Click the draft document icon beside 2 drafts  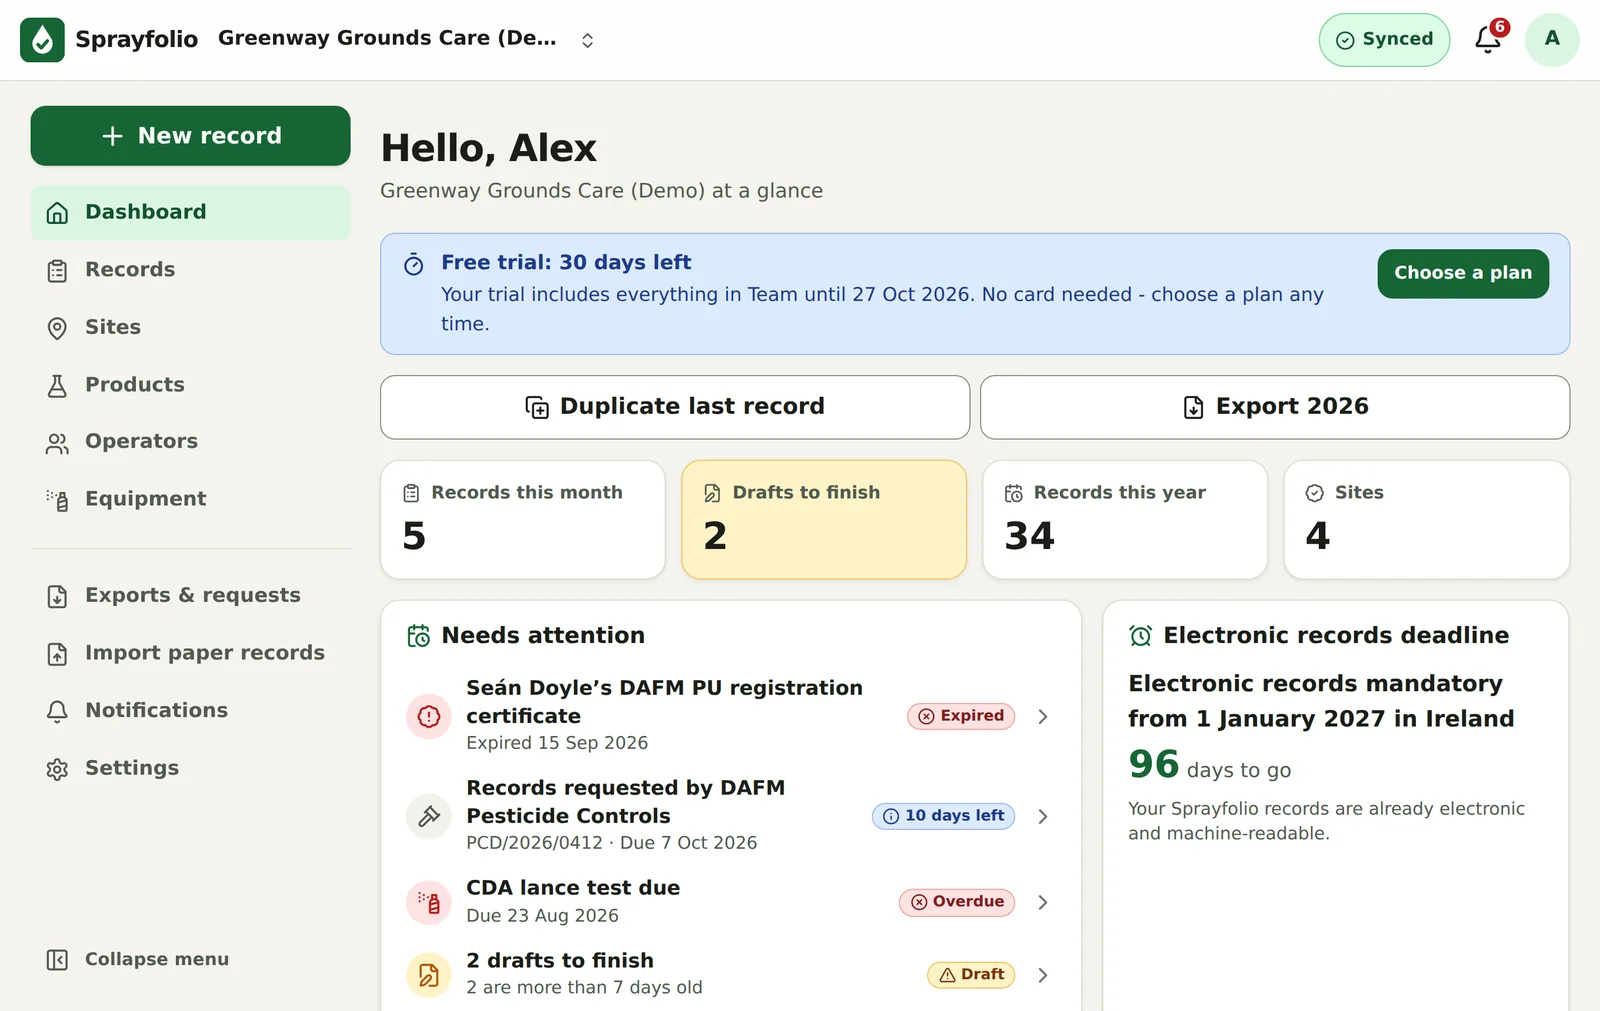point(429,976)
